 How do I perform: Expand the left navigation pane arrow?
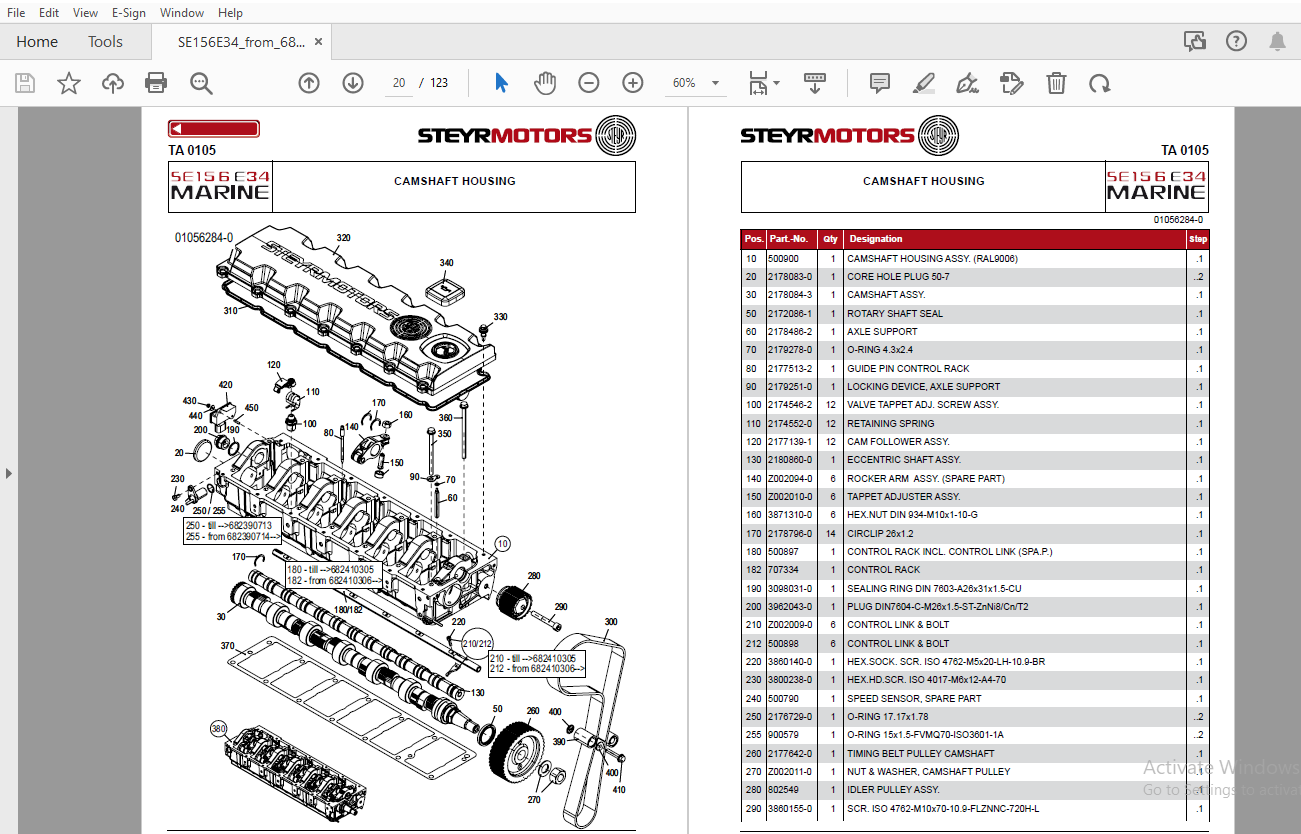coord(9,472)
